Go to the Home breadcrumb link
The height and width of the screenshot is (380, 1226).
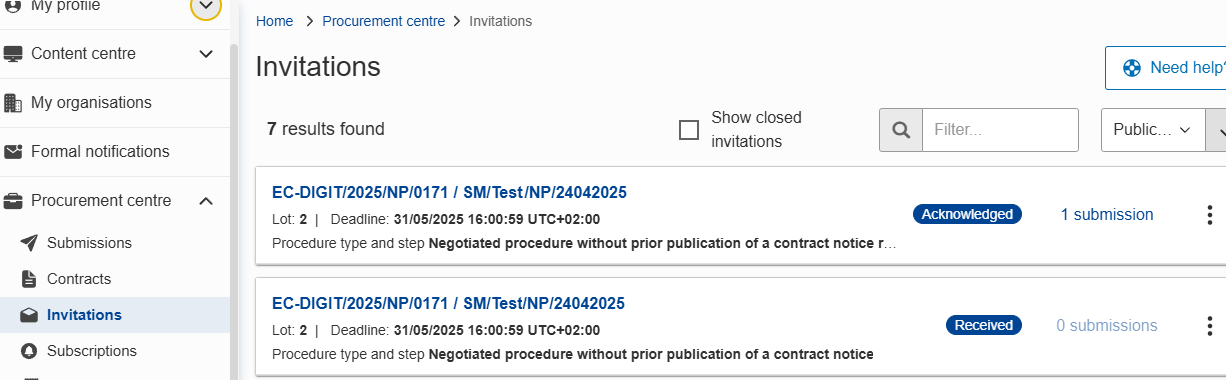coord(275,21)
